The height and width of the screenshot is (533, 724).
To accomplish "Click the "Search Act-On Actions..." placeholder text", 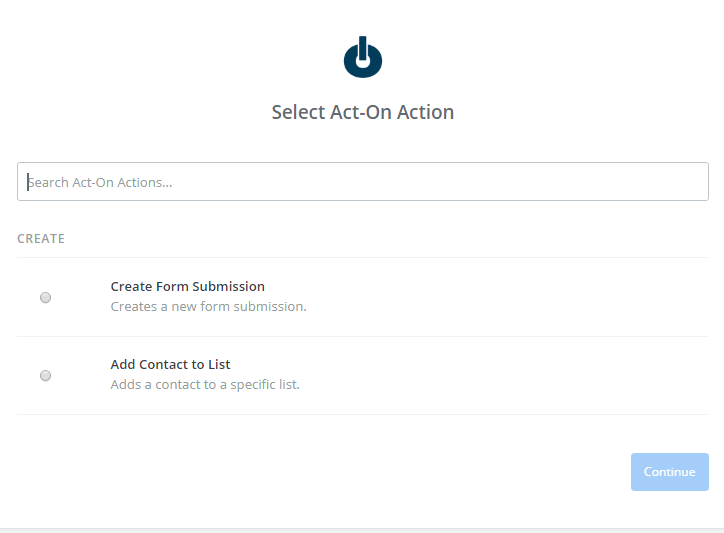I will (x=100, y=182).
